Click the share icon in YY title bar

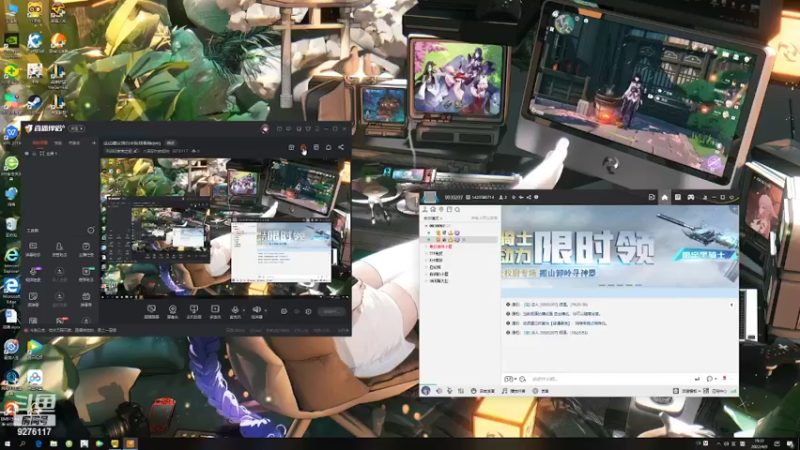pyautogui.click(x=529, y=197)
